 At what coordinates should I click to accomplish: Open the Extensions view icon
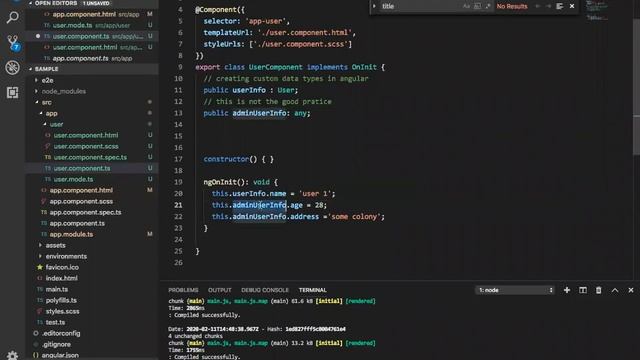13,93
